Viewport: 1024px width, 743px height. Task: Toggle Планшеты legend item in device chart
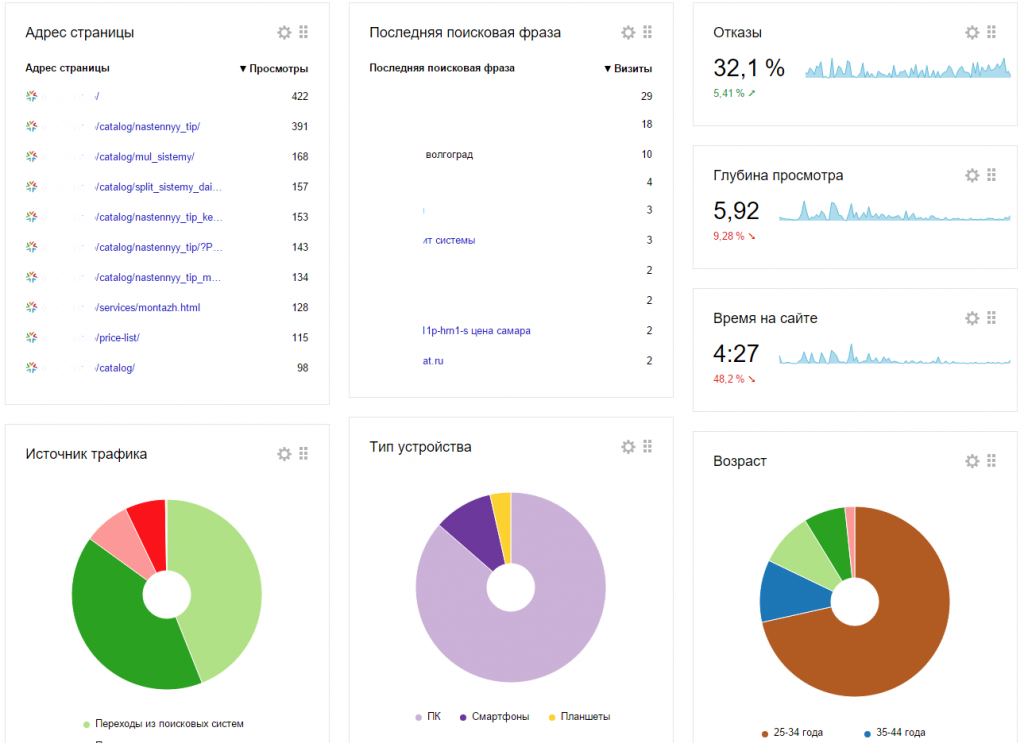[x=579, y=717]
